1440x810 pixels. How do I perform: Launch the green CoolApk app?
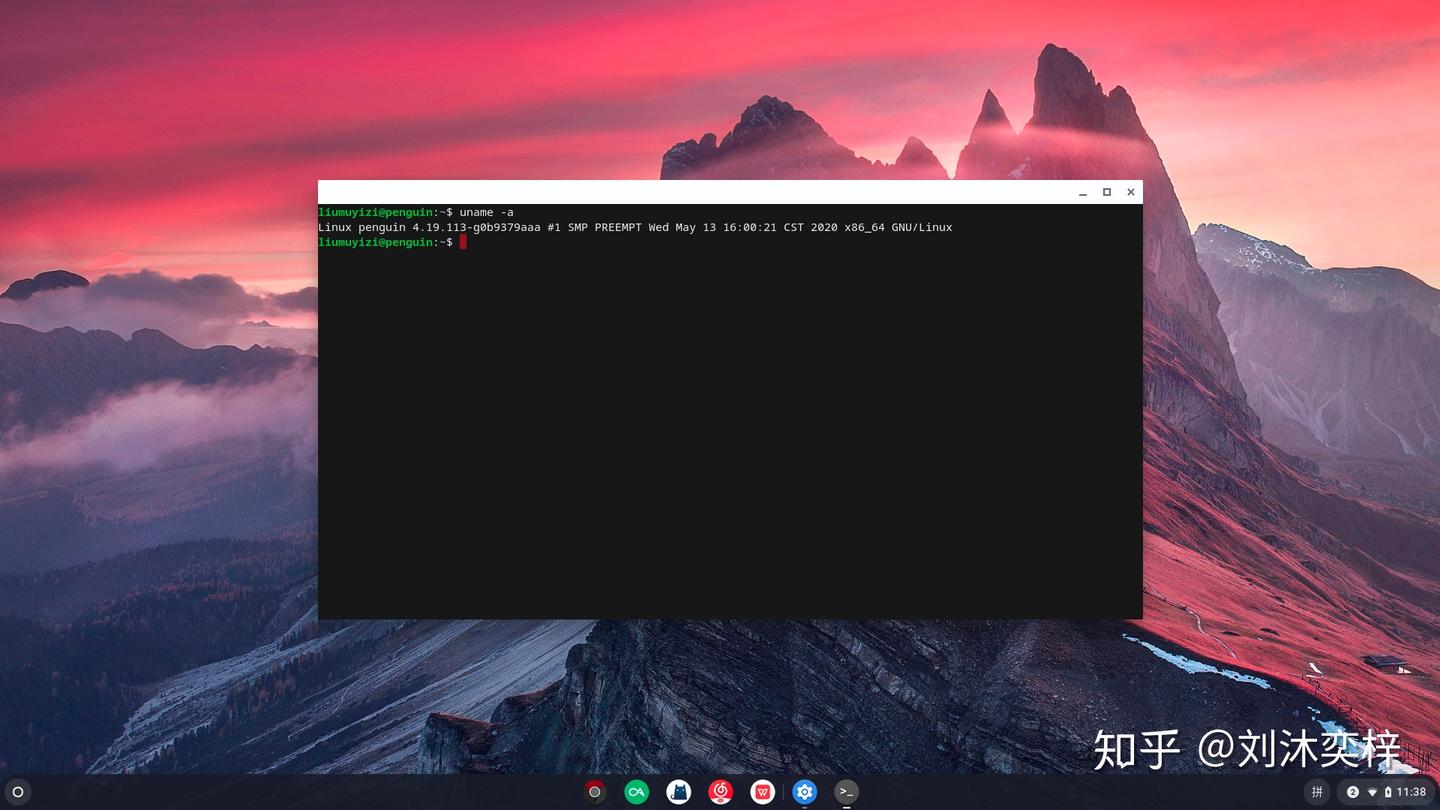pyautogui.click(x=637, y=791)
